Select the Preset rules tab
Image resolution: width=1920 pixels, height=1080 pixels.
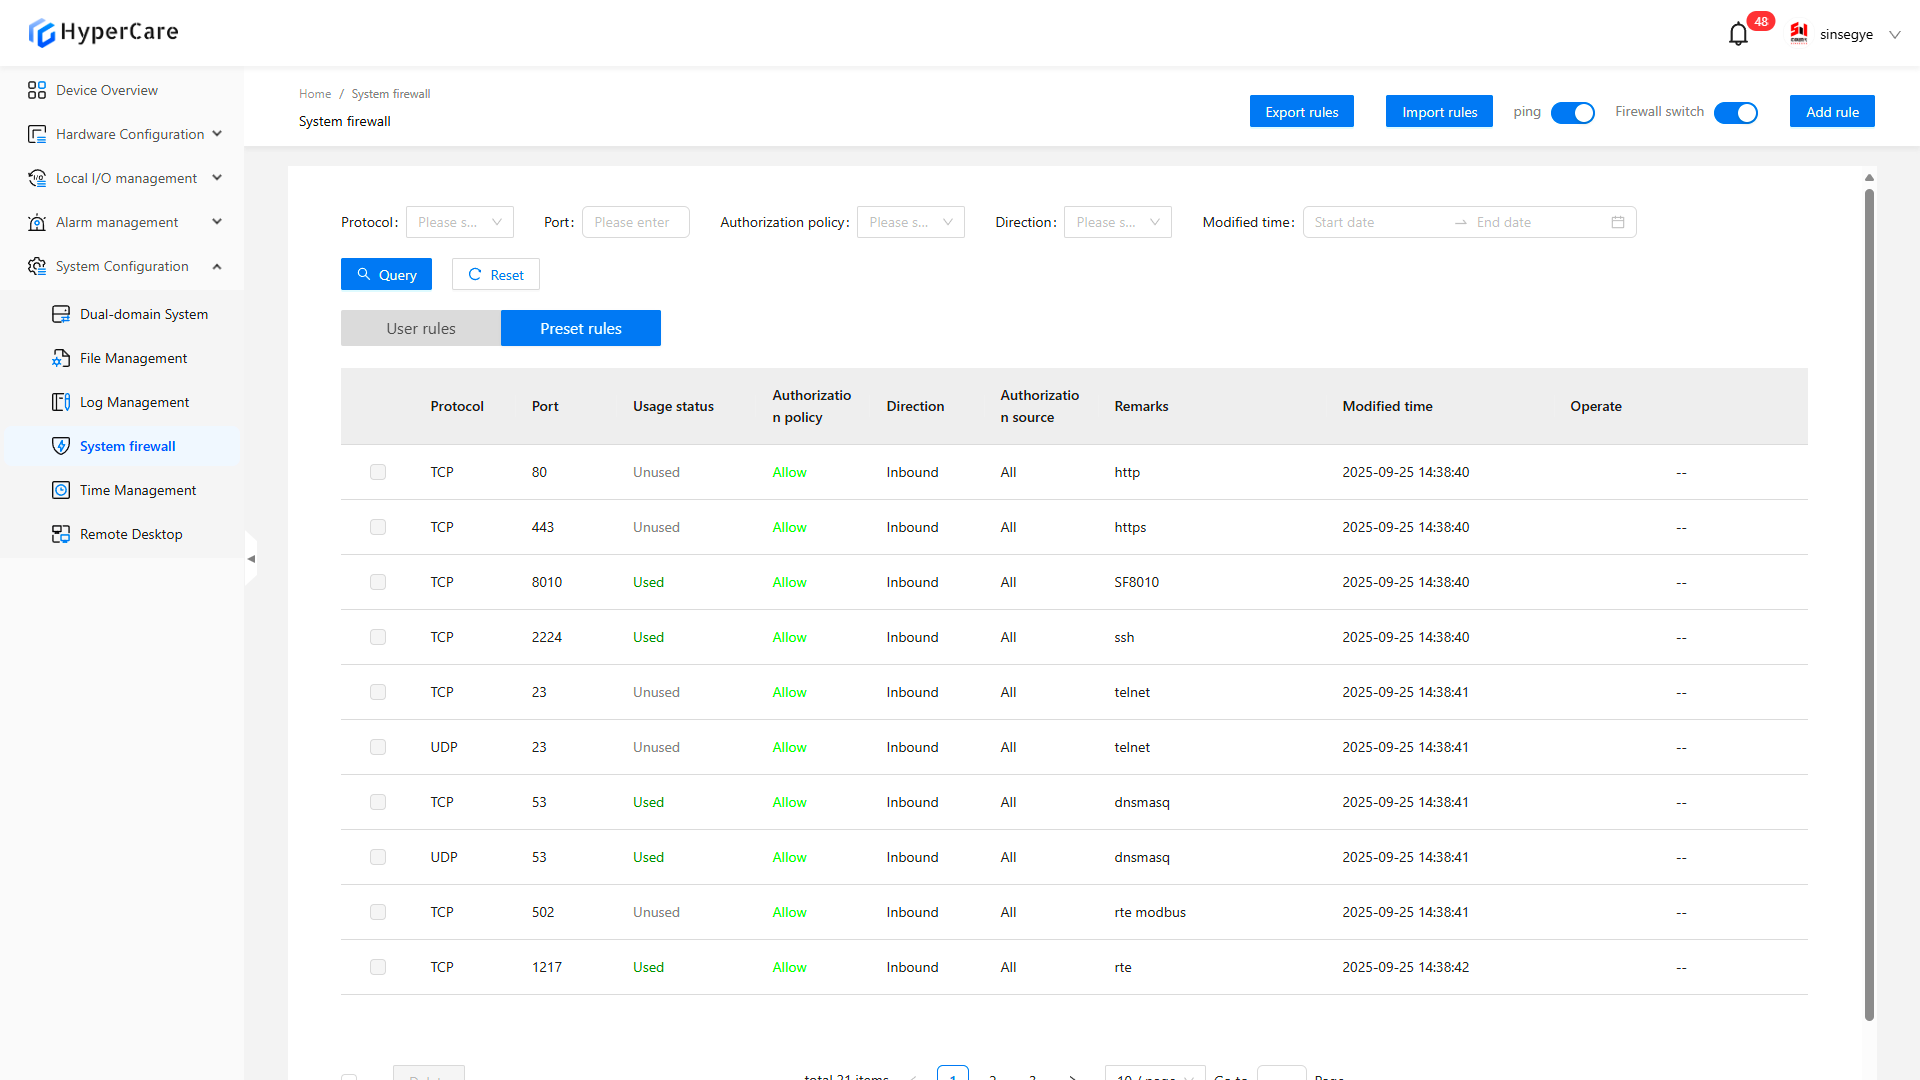tap(580, 328)
